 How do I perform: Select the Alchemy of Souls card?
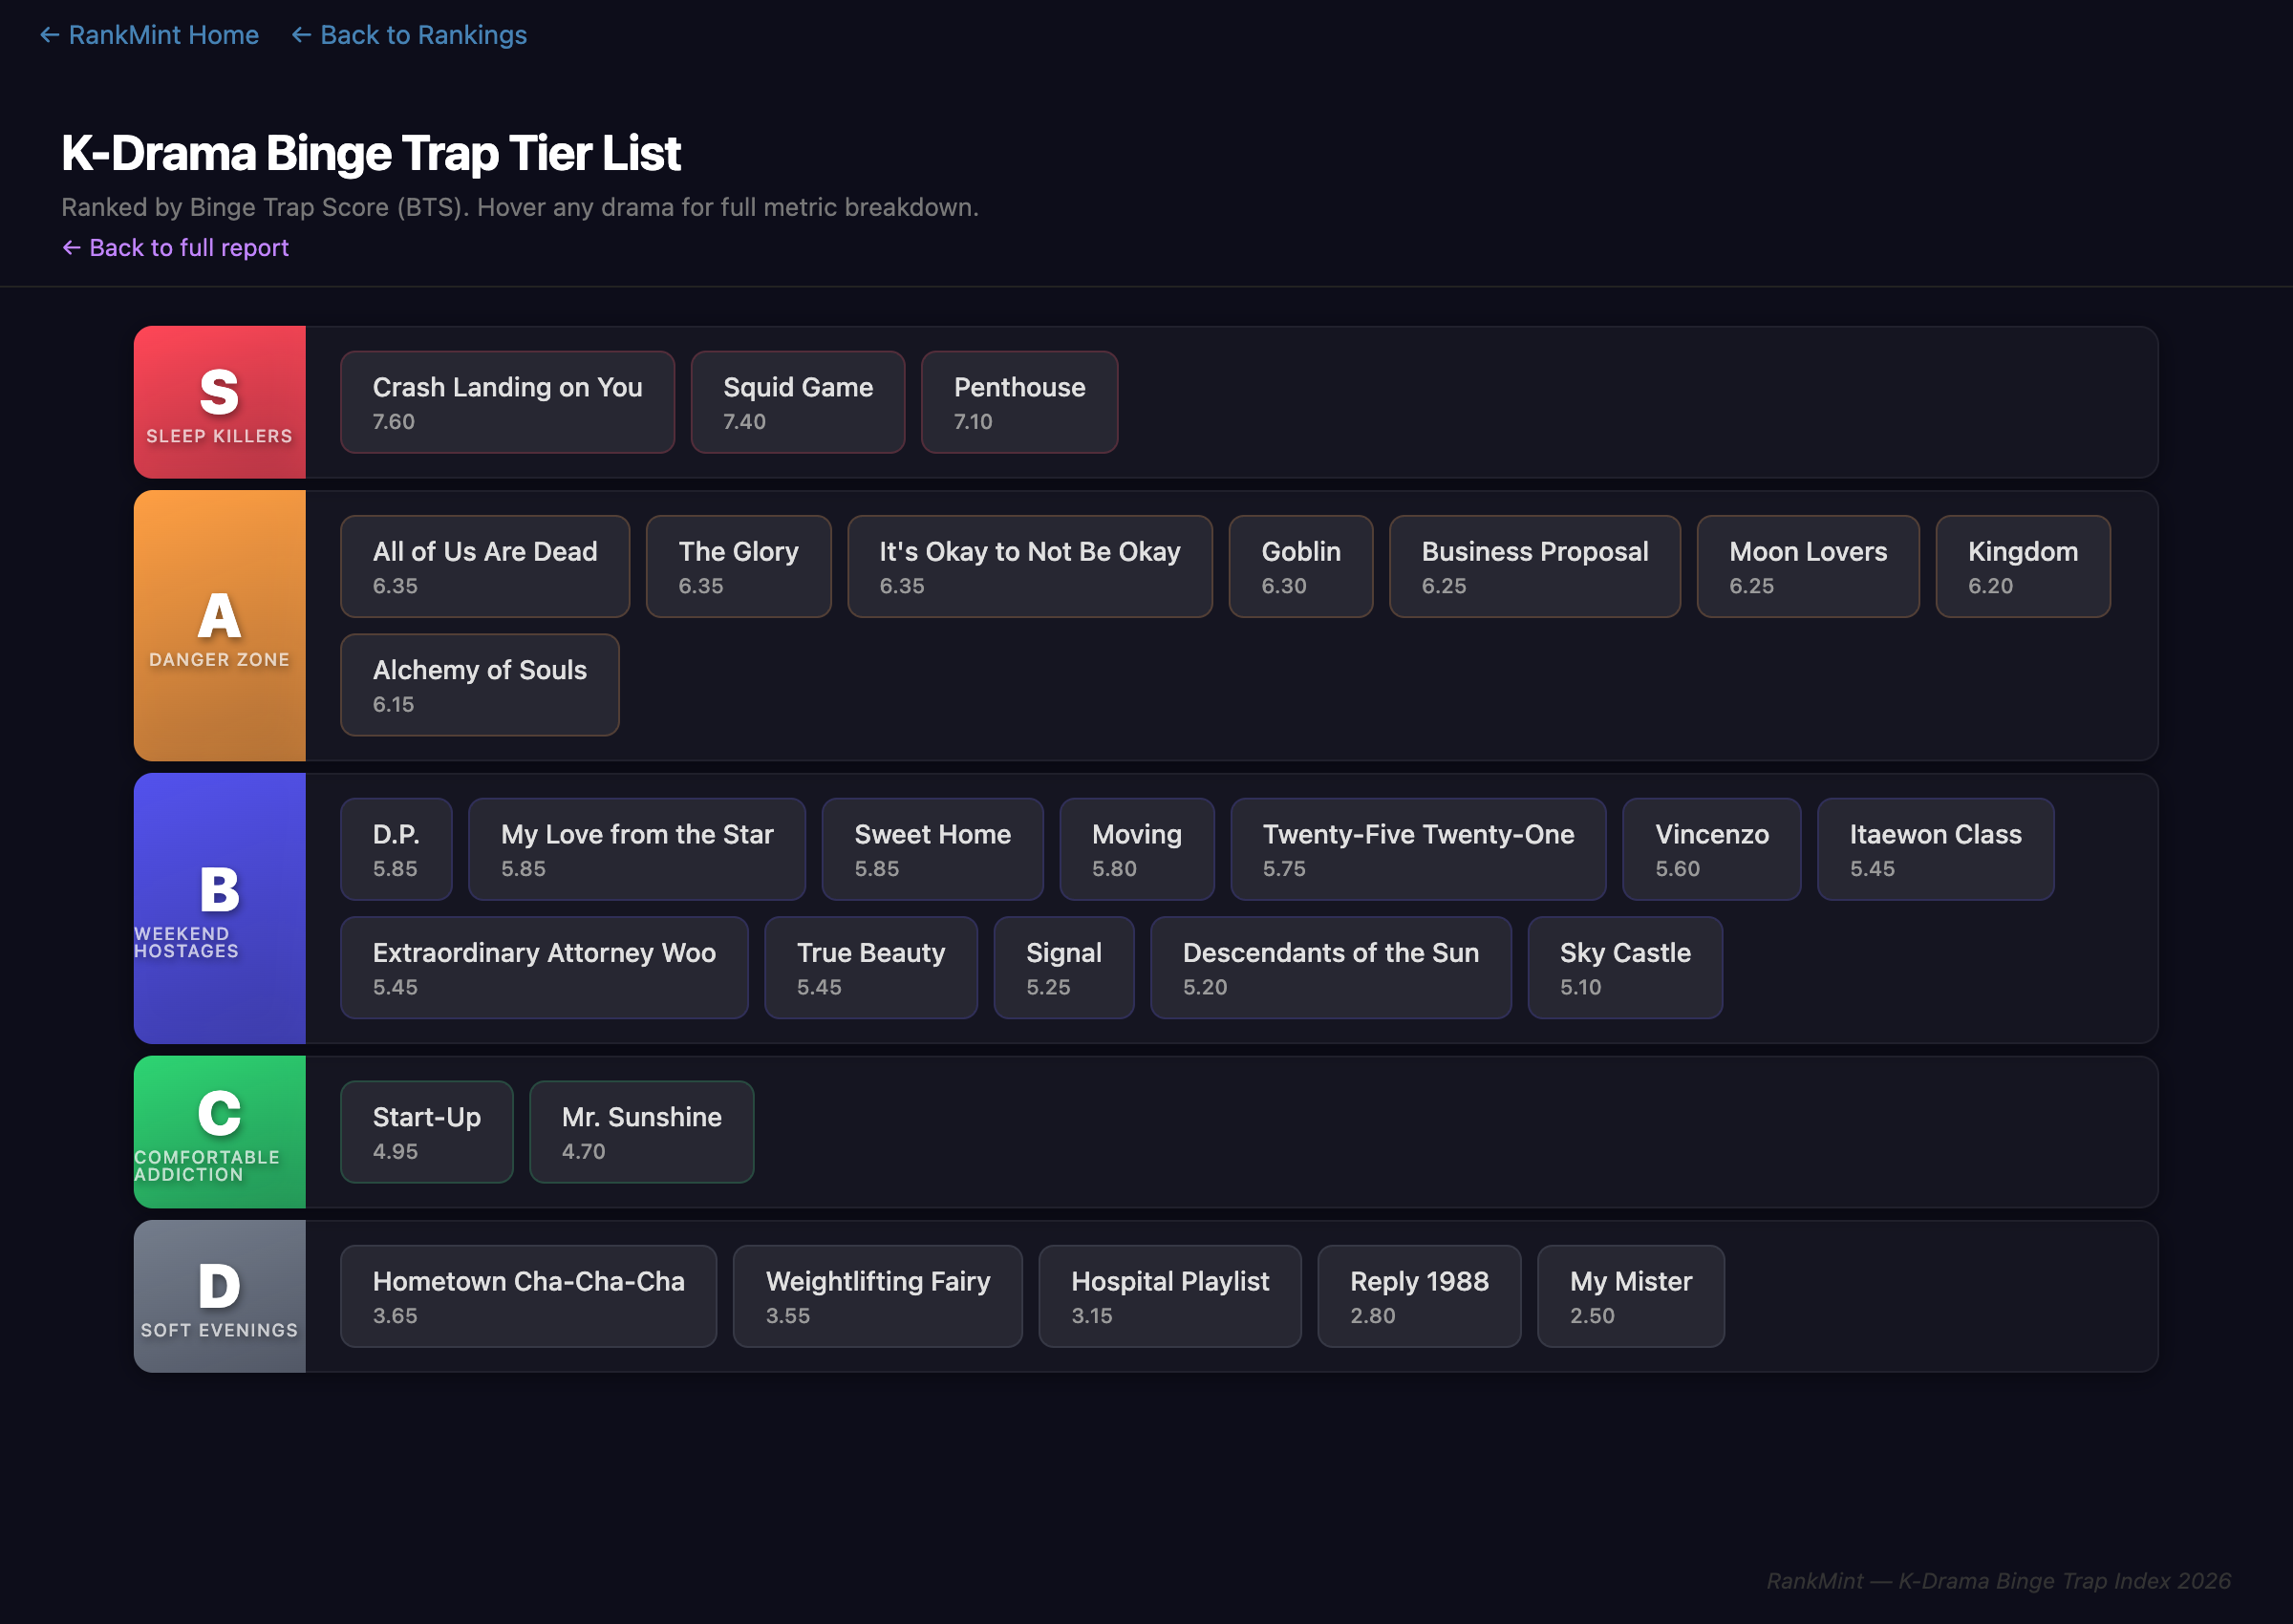click(x=479, y=685)
